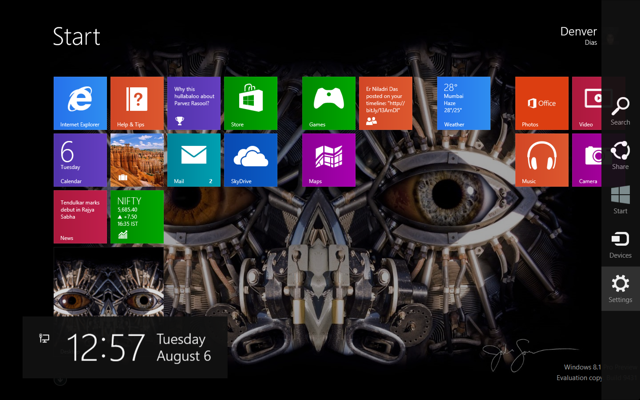
Task: Open the Internet Explorer tile
Action: 79,103
